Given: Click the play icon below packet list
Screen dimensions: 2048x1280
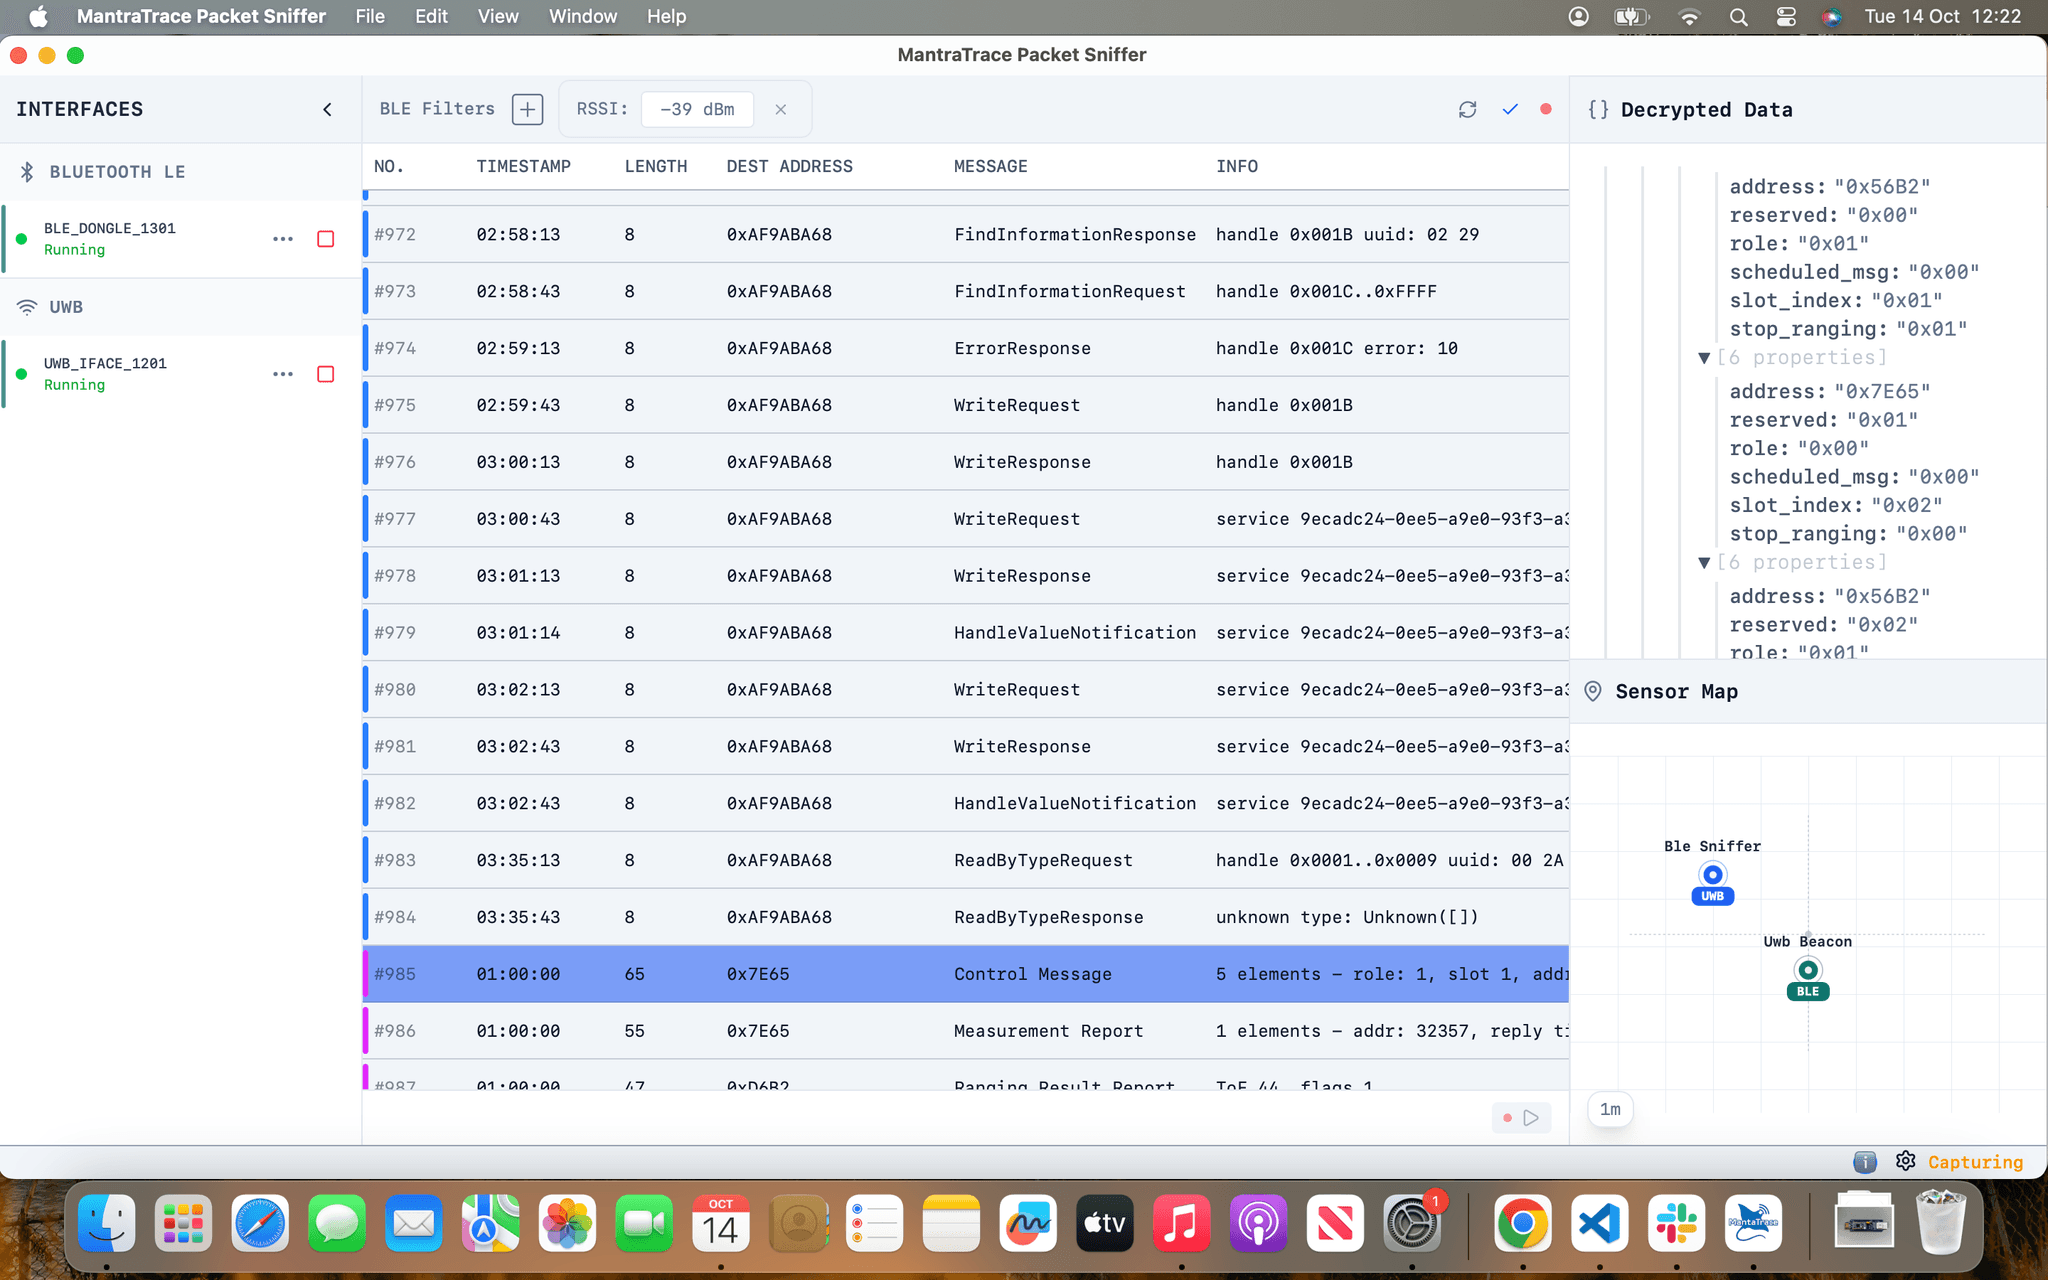Looking at the screenshot, I should [1531, 1117].
